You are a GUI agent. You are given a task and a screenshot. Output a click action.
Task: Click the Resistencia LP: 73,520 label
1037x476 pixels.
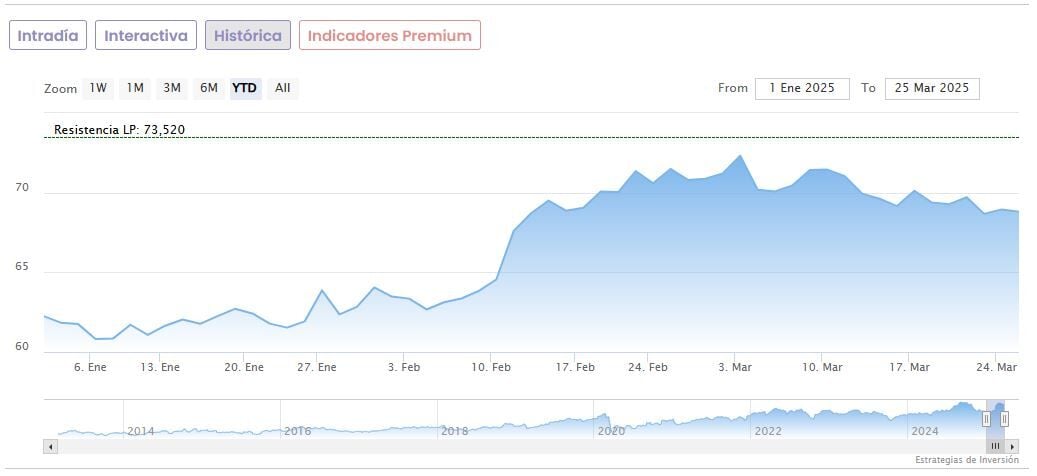click(119, 130)
